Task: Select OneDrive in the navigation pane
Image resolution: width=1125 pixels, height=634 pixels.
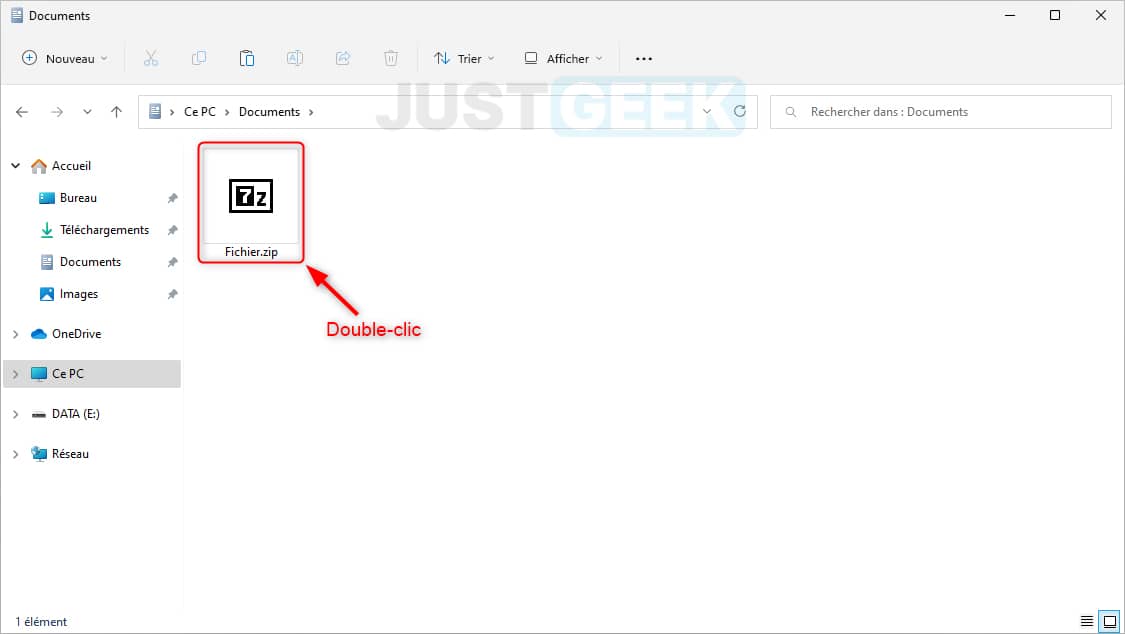Action: pos(77,334)
